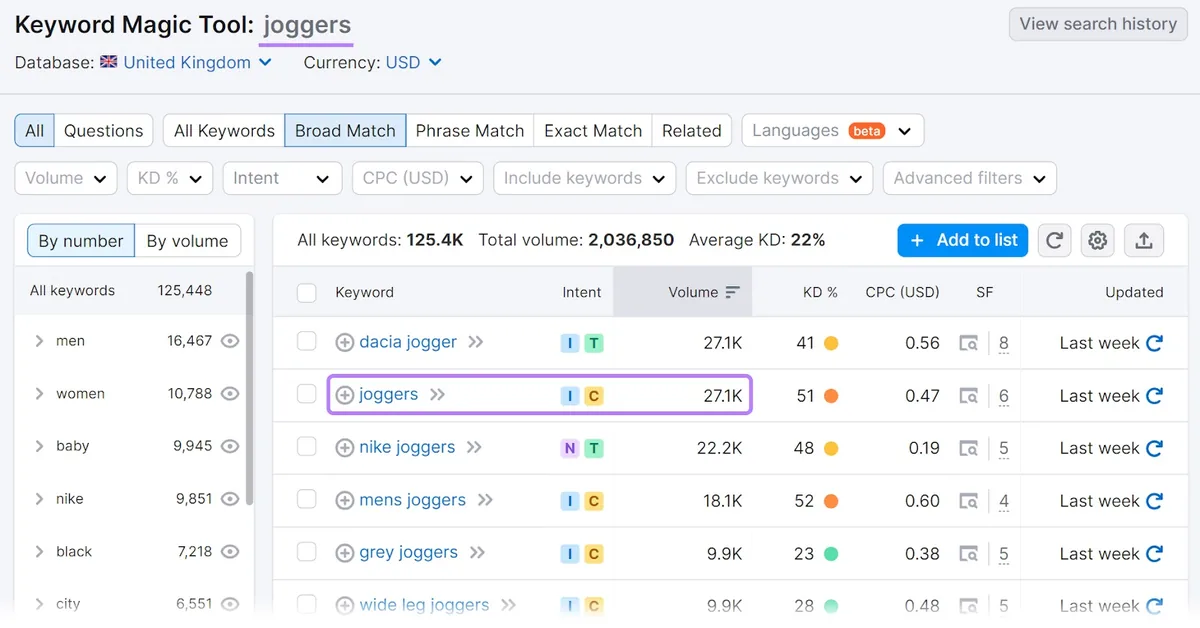The height and width of the screenshot is (628, 1200).
Task: Check the mens joggers row checkbox
Action: pos(307,499)
